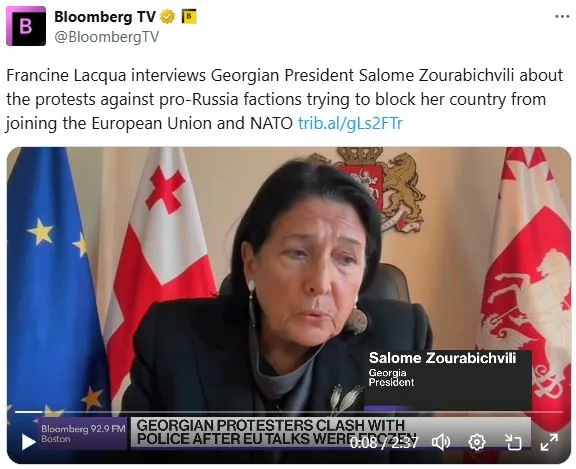This screenshot has height=469, width=576.
Task: Open the picture-in-picture mini player
Action: 513,442
